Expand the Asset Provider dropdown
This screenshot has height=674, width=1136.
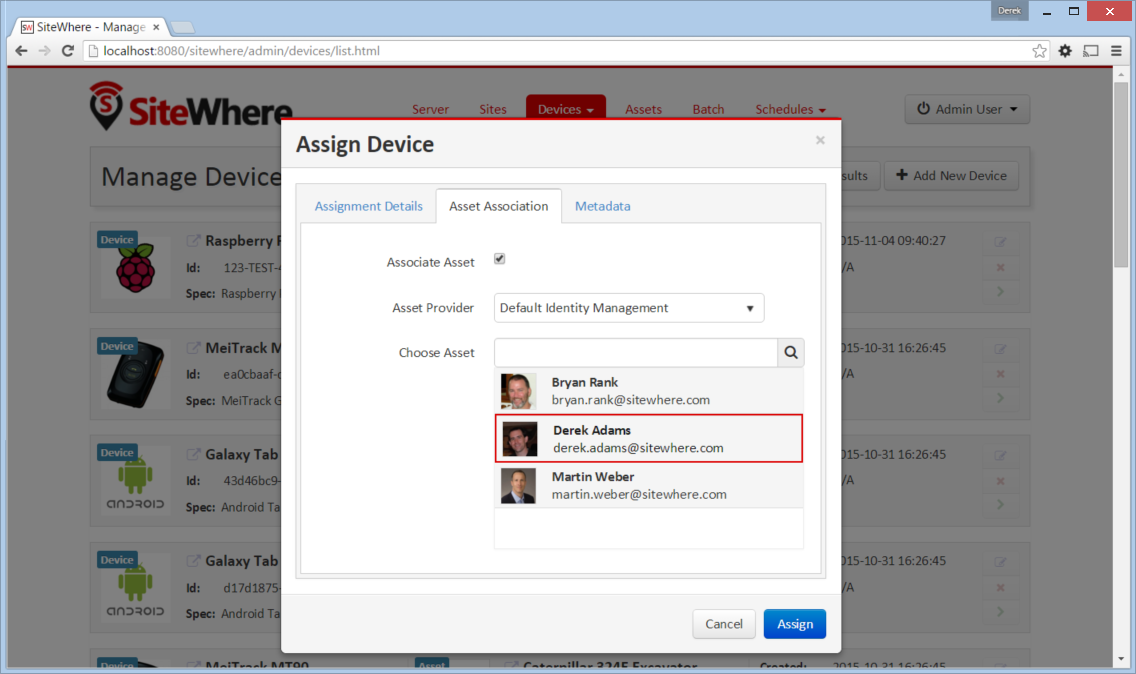[x=629, y=308]
